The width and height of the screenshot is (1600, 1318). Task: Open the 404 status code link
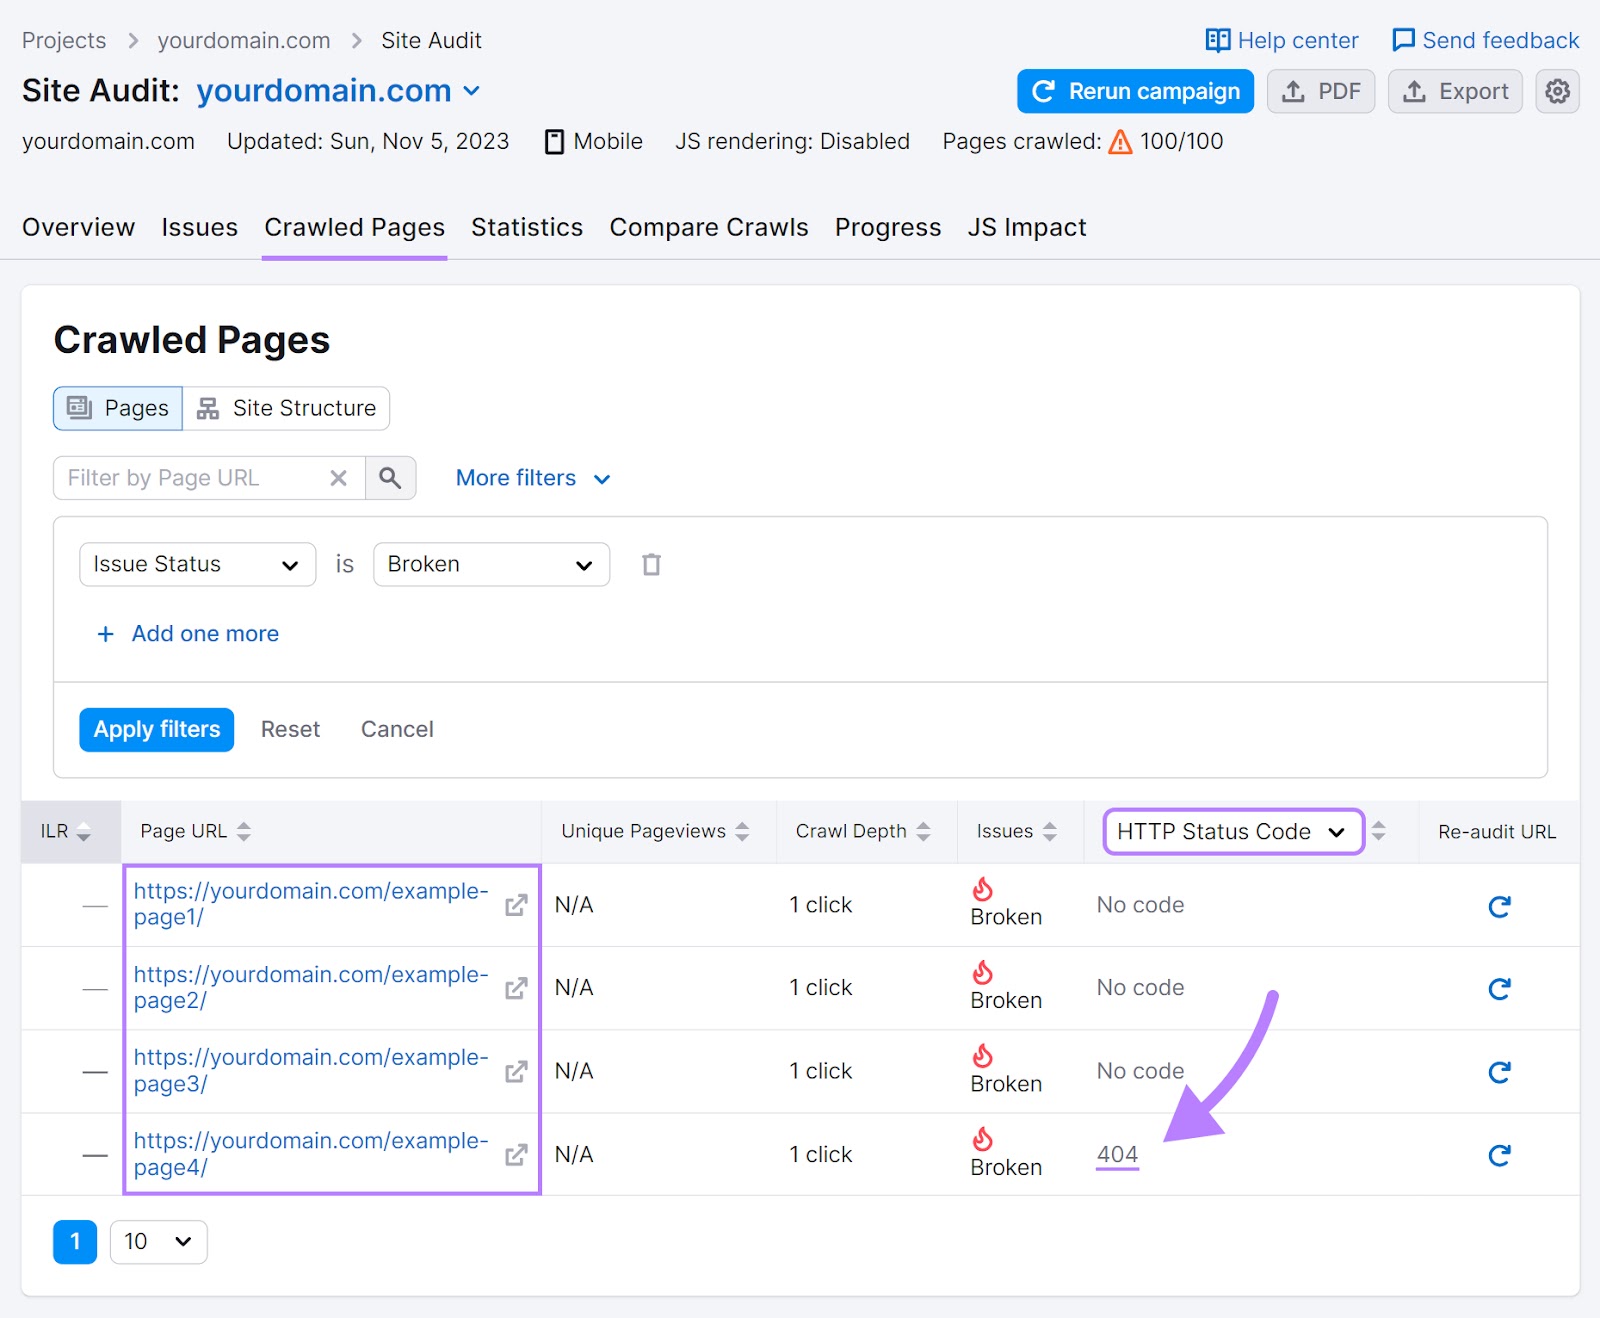1117,1154
